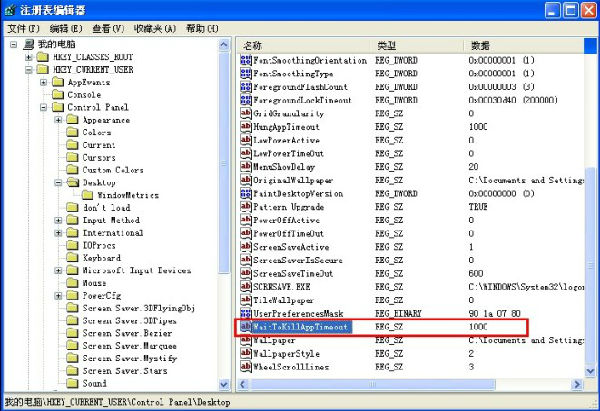Click the WallpaperStyle value icon

247,353
